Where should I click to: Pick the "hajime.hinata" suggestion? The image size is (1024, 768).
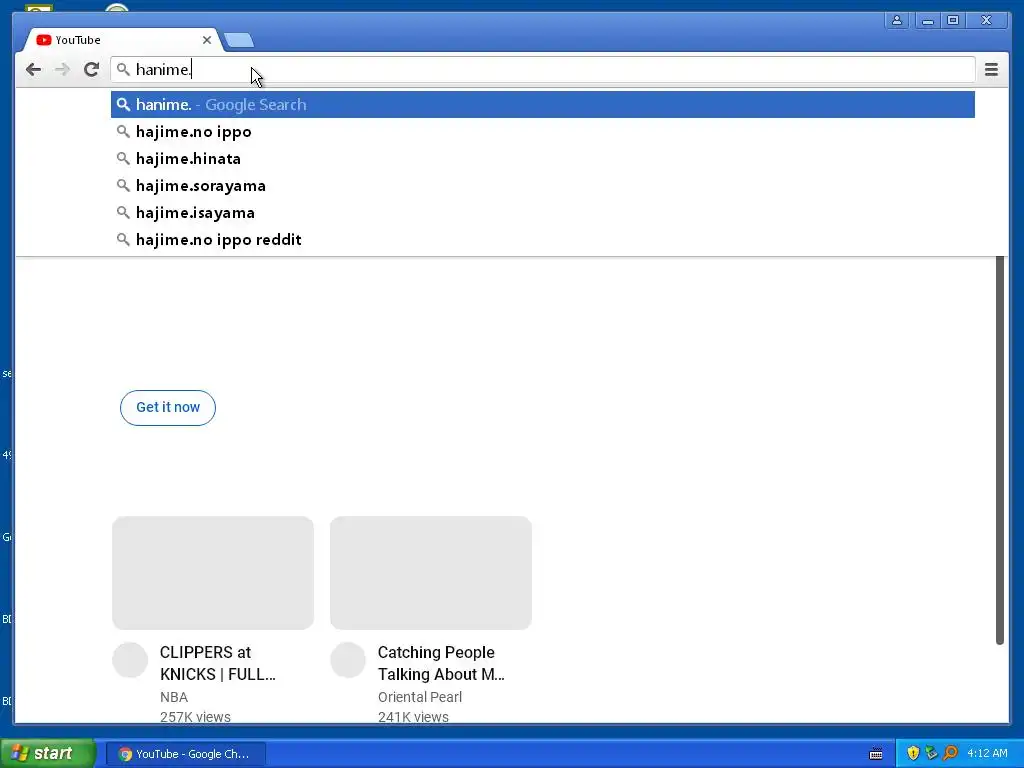pyautogui.click(x=542, y=159)
